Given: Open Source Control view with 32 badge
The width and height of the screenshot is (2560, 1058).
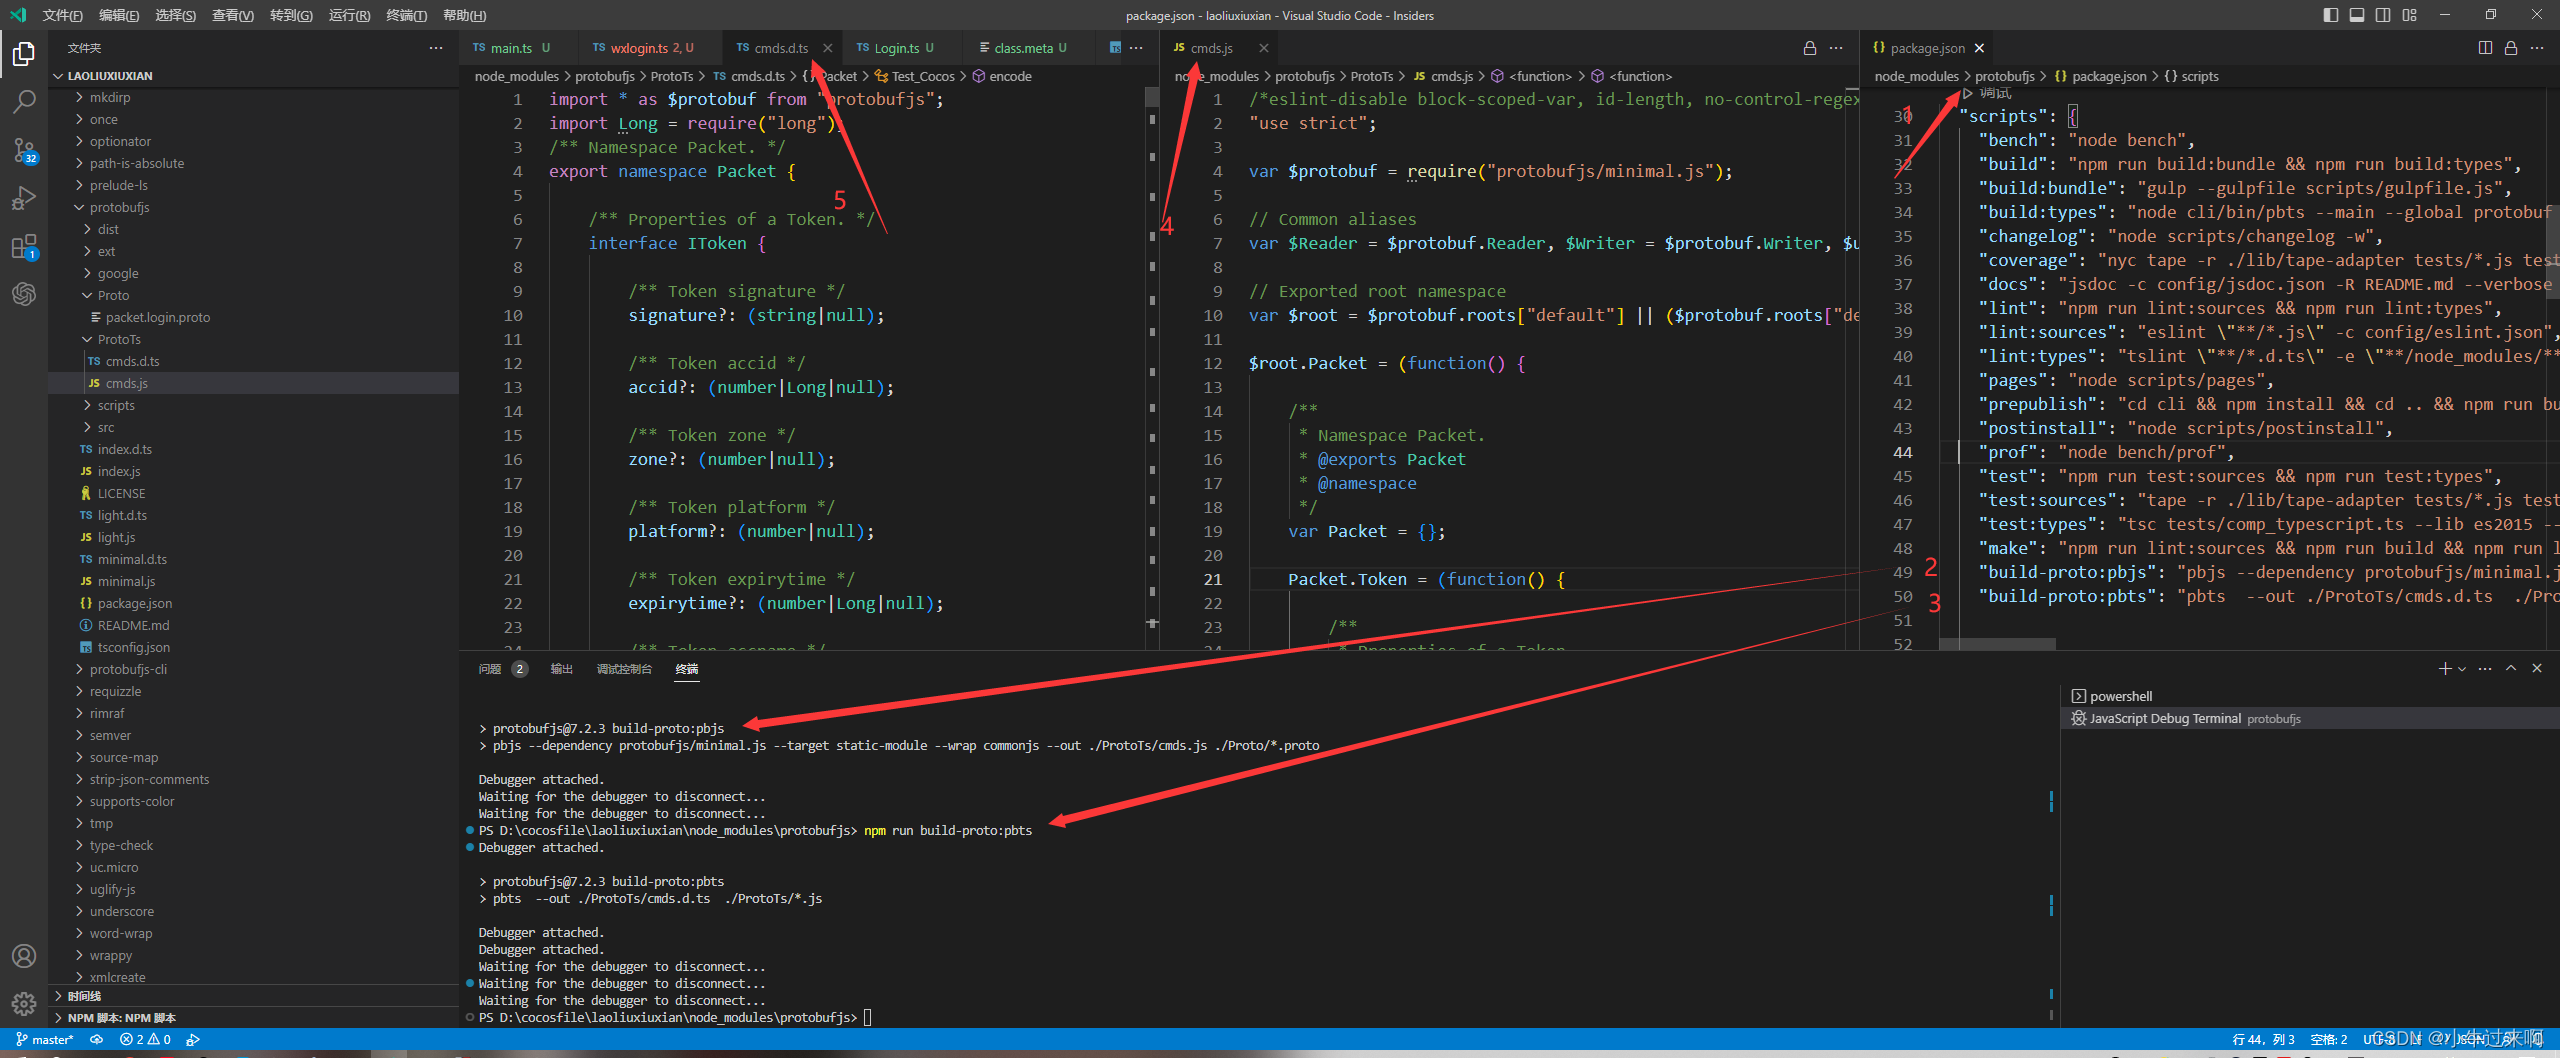Looking at the screenshot, I should coord(24,150).
